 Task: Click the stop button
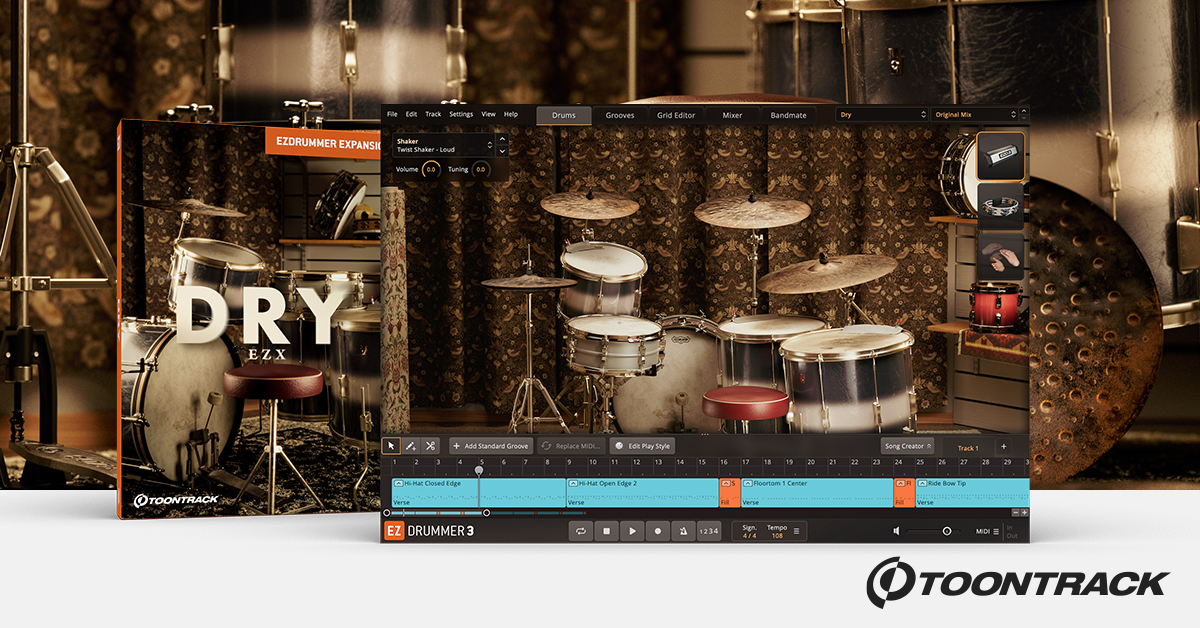[606, 531]
